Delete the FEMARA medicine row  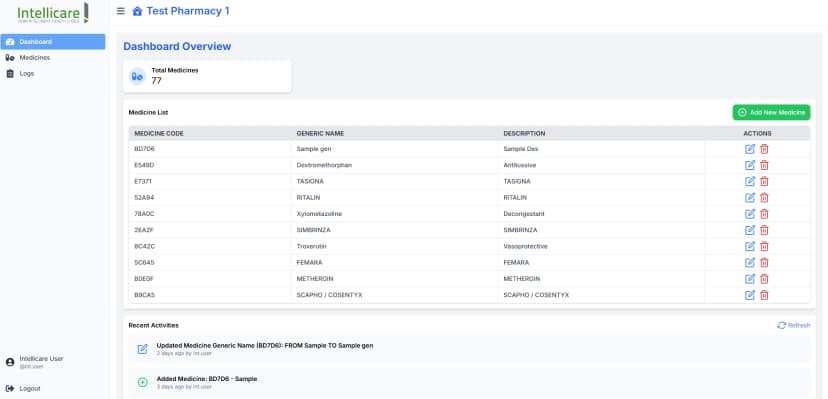764,262
